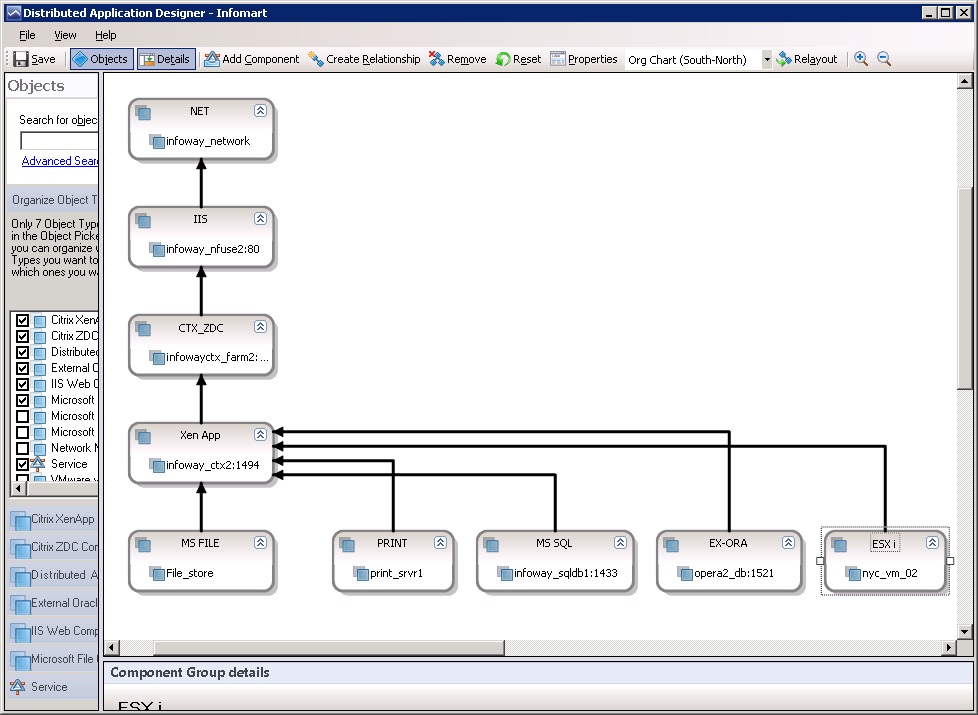978x715 pixels.
Task: Collapse the MS FILE component group
Action: [x=260, y=542]
